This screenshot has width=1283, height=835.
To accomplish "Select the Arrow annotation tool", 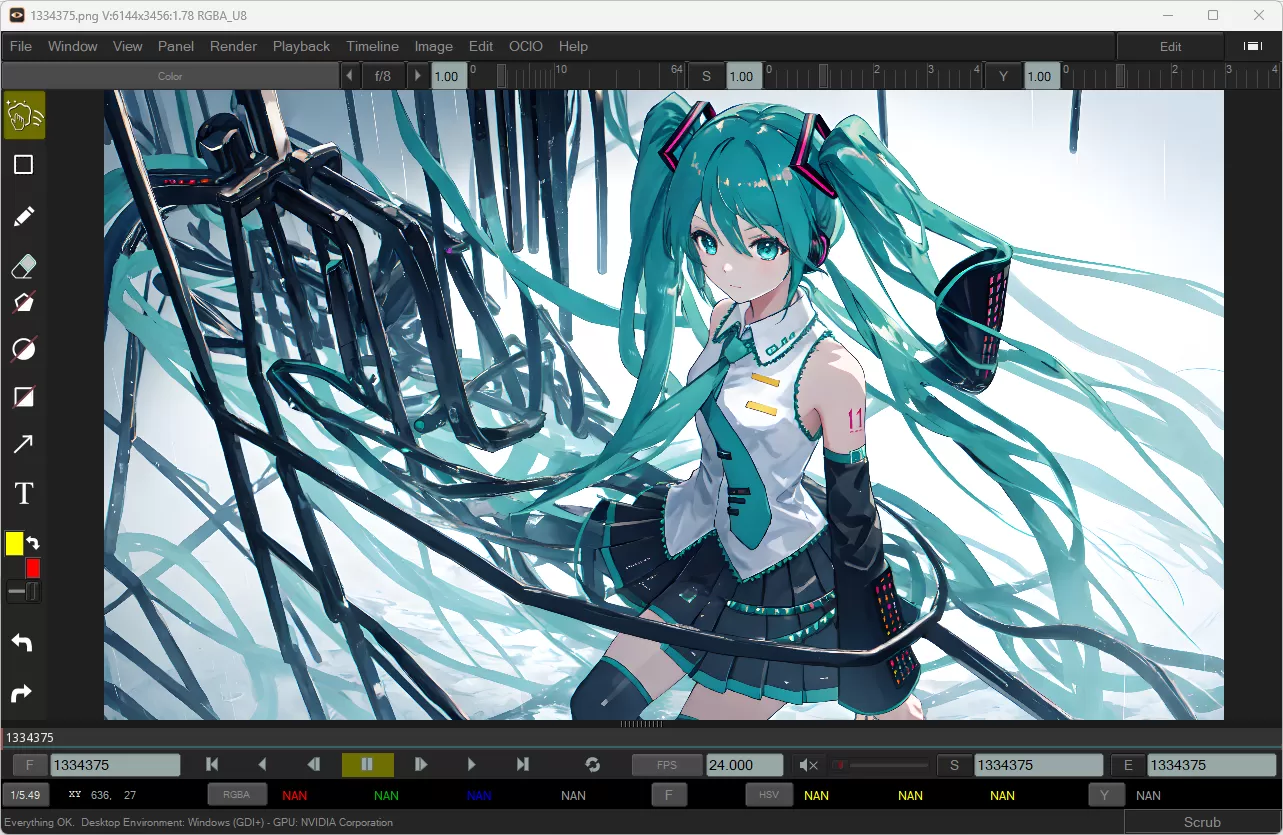I will click(x=23, y=443).
